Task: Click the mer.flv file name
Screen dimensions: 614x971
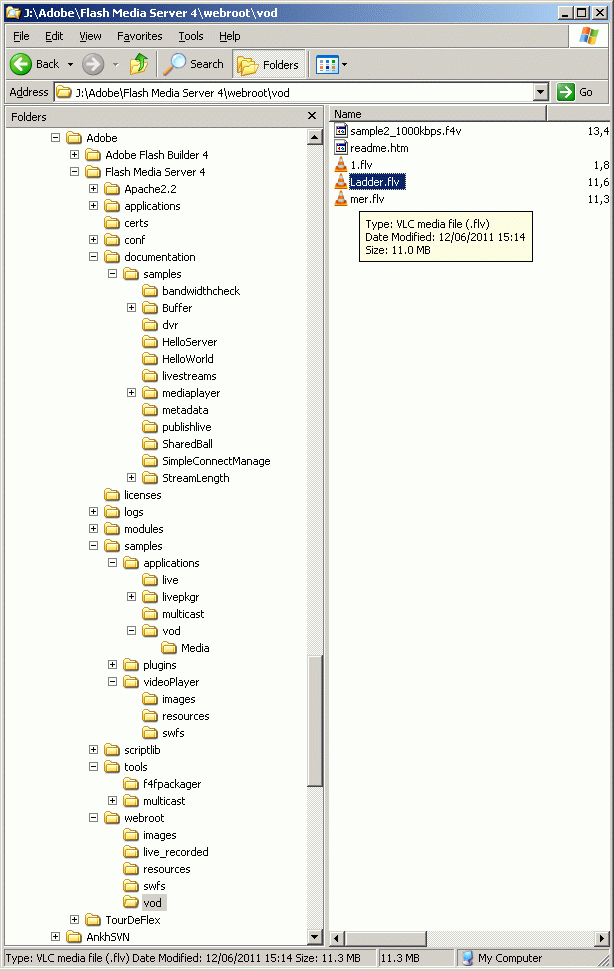Action: click(367, 199)
